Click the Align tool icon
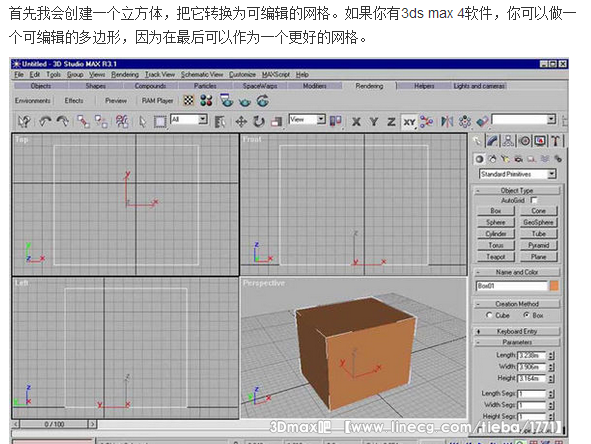The image size is (591, 444). click(482, 121)
